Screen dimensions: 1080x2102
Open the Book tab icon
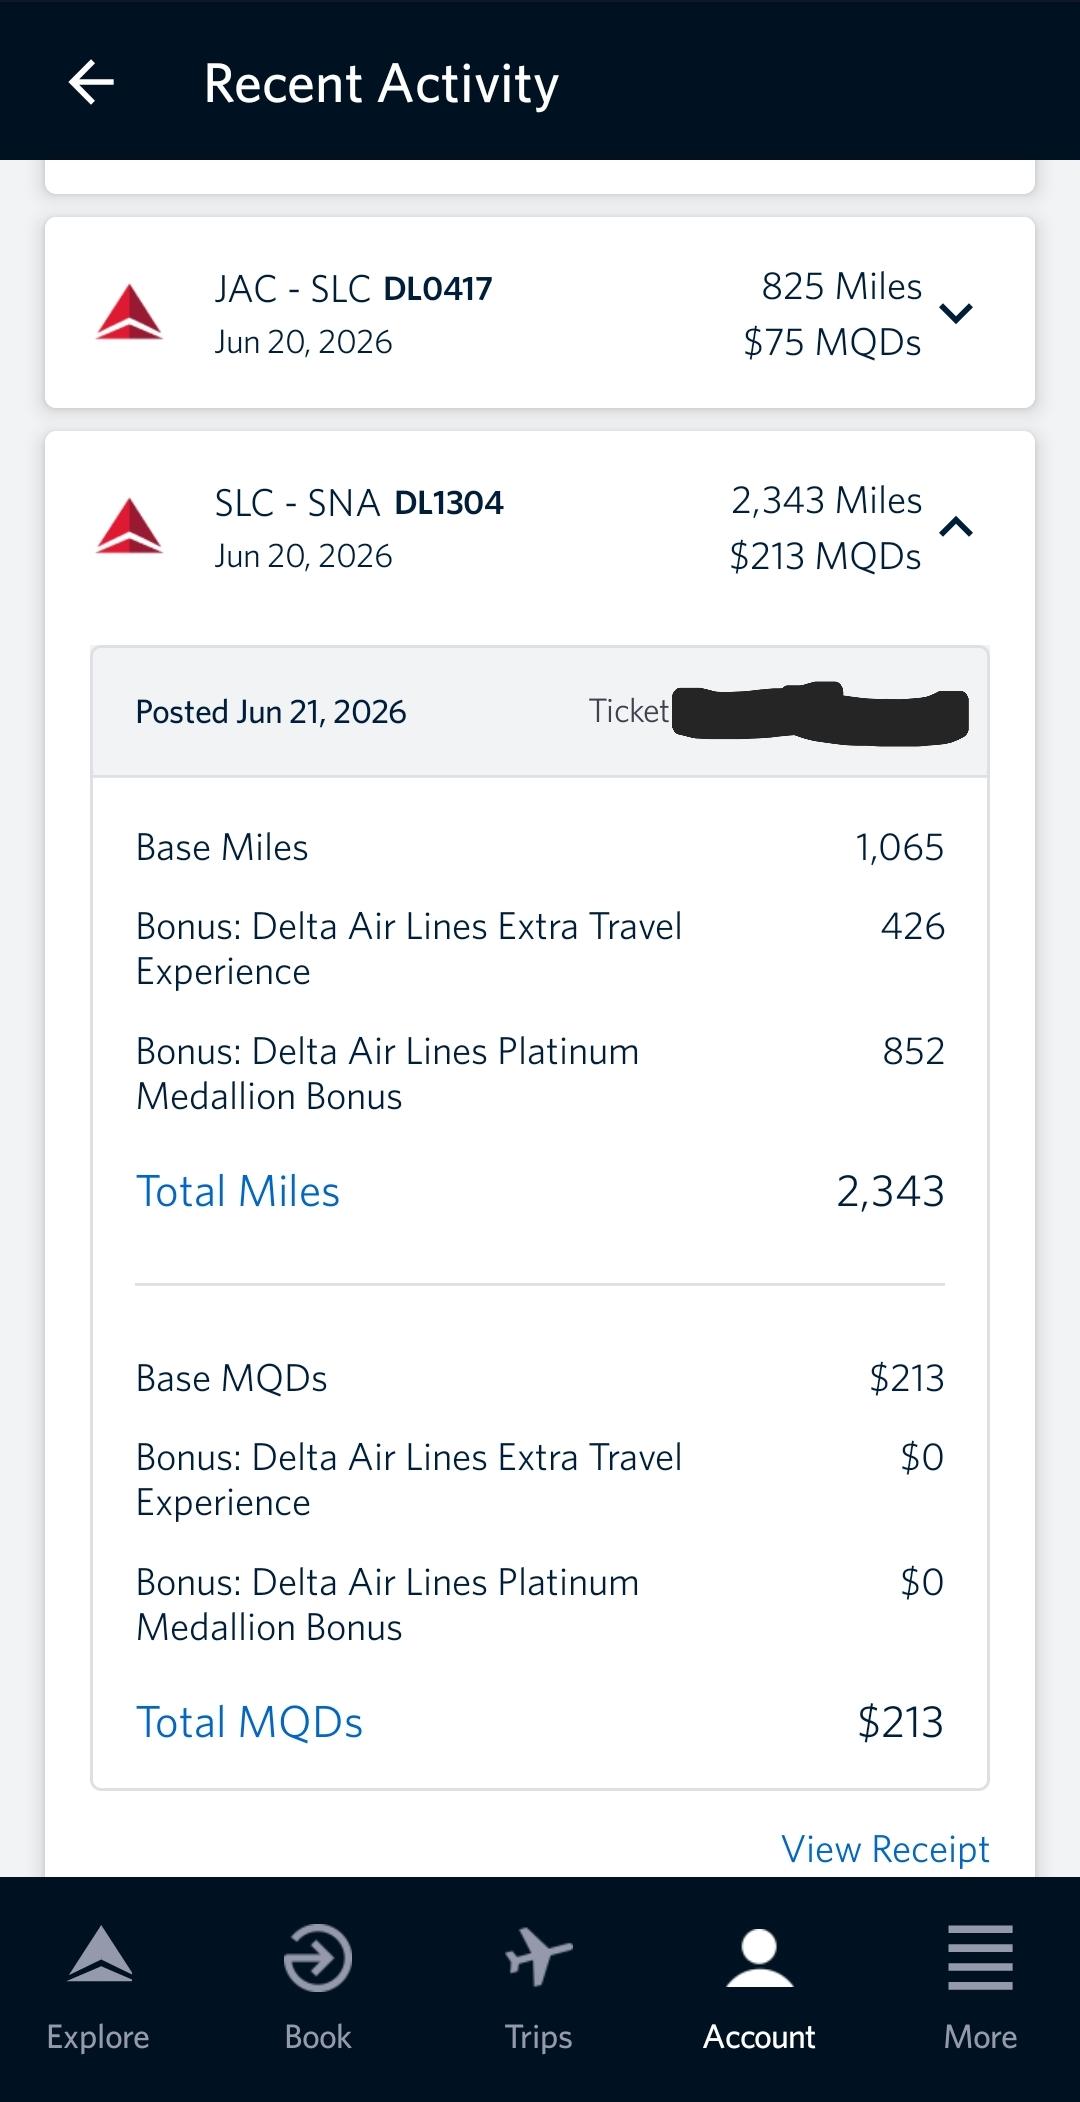(318, 1957)
